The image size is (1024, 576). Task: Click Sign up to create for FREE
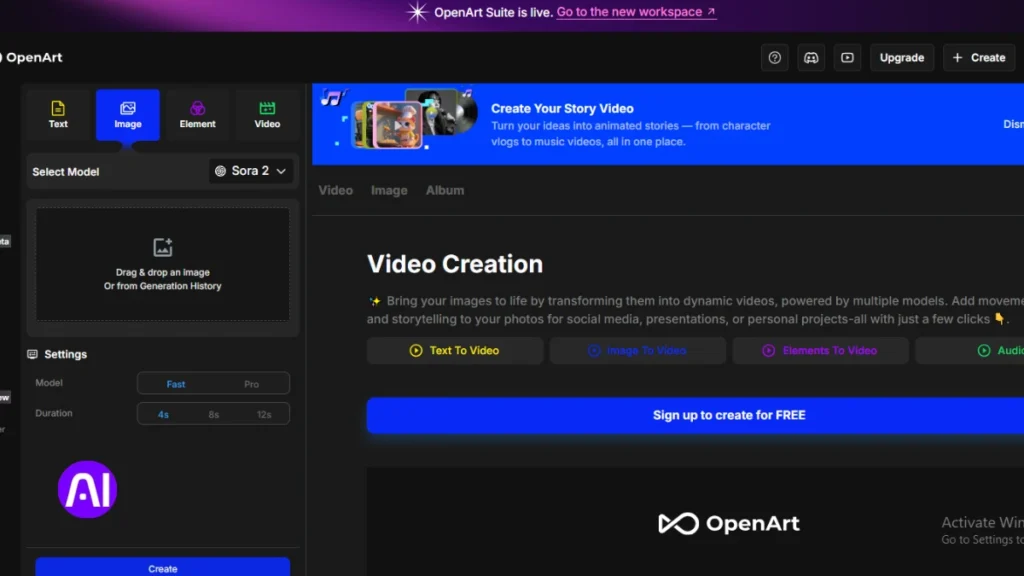(x=728, y=415)
